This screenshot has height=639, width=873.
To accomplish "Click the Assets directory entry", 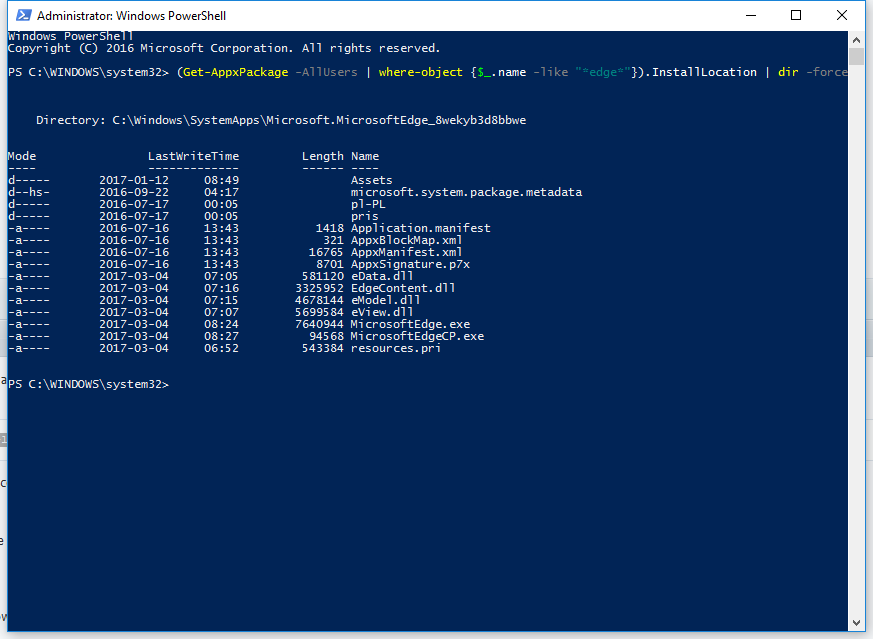I will click(x=371, y=180).
